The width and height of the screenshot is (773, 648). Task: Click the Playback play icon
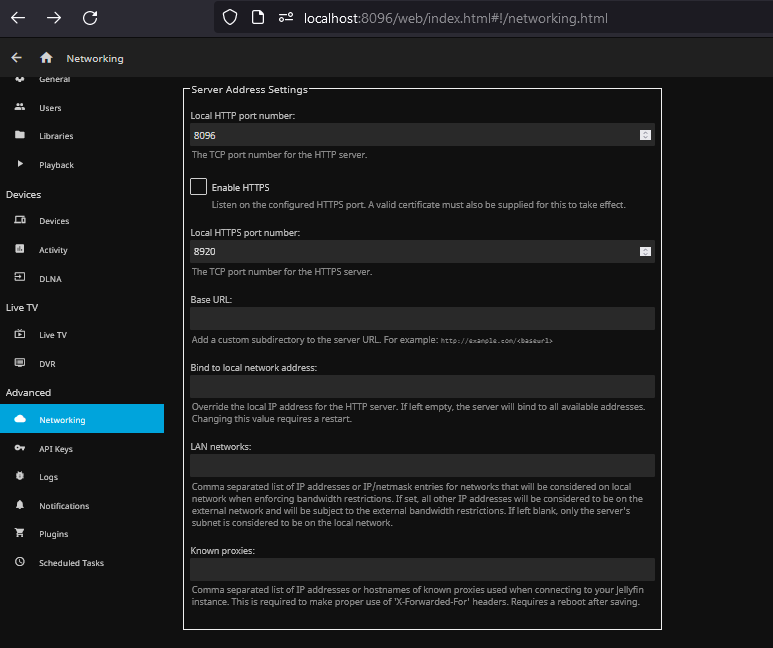pos(20,165)
